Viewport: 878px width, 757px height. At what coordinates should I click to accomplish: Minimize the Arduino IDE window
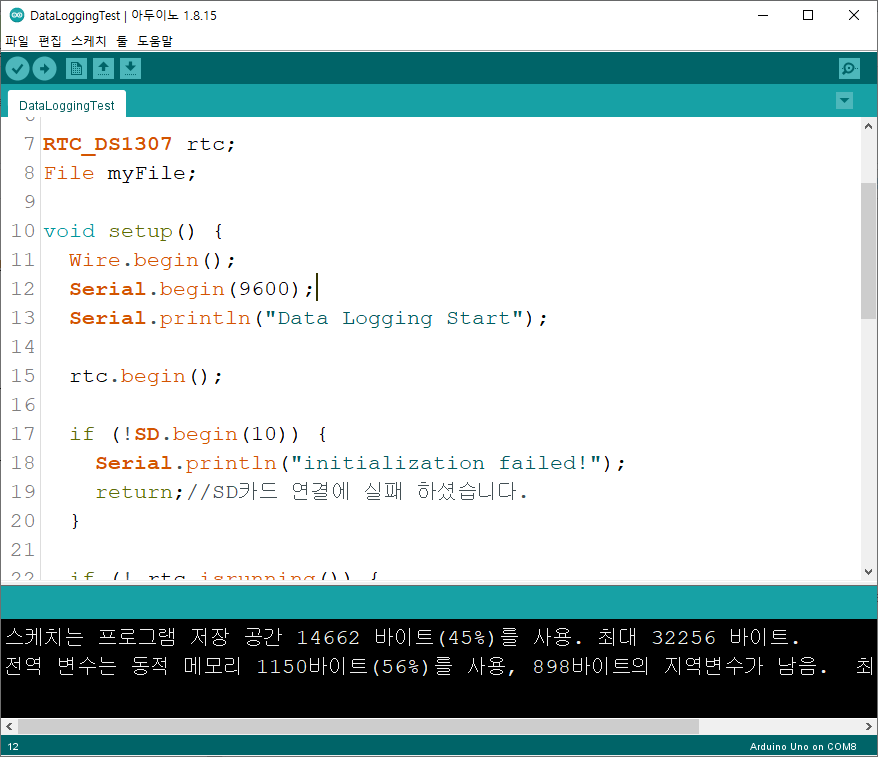coord(763,15)
